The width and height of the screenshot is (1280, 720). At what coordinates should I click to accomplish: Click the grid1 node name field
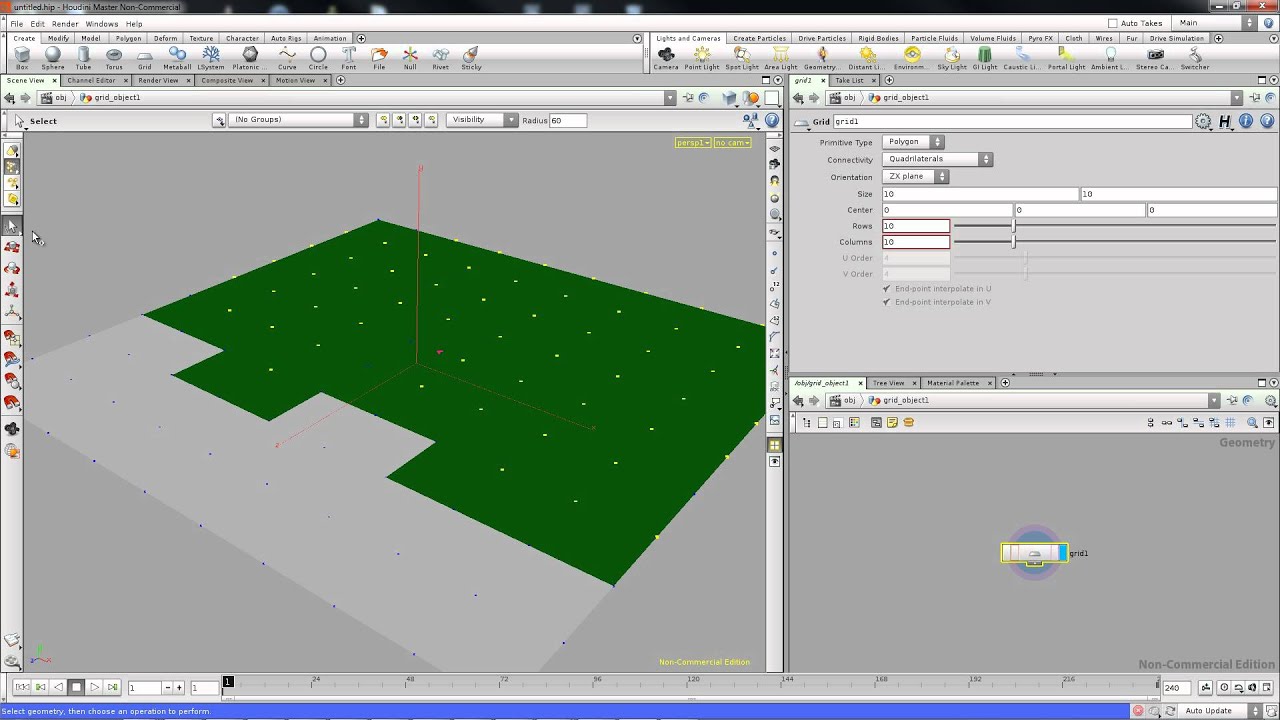tap(1011, 121)
